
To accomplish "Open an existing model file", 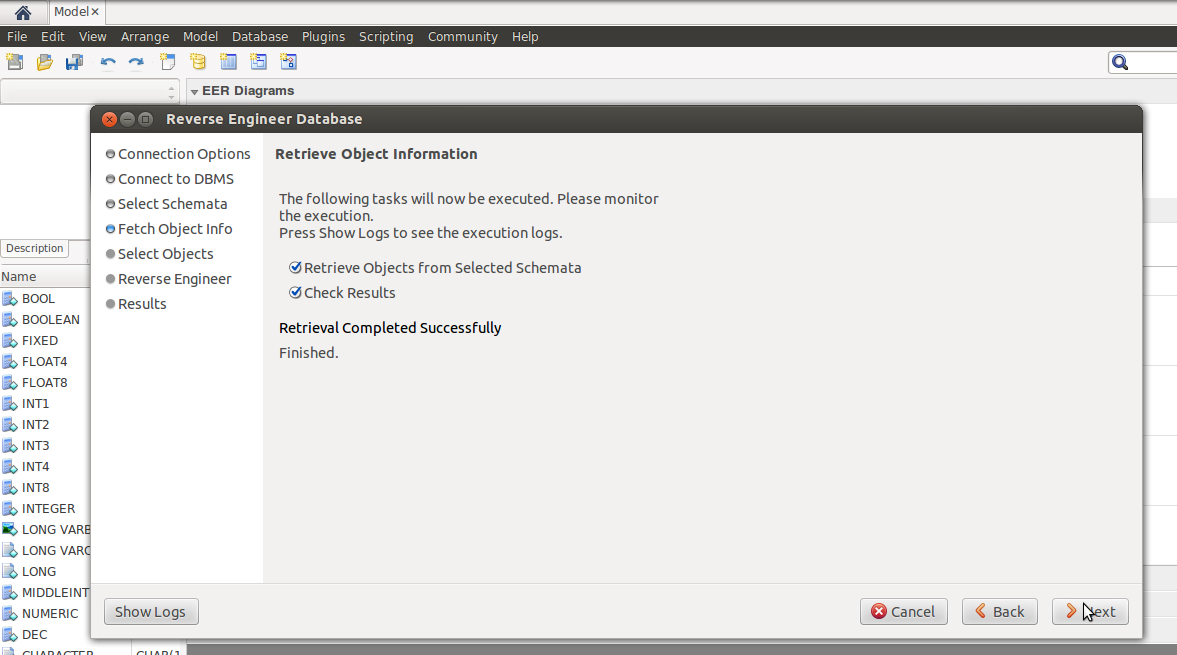I will [44, 61].
